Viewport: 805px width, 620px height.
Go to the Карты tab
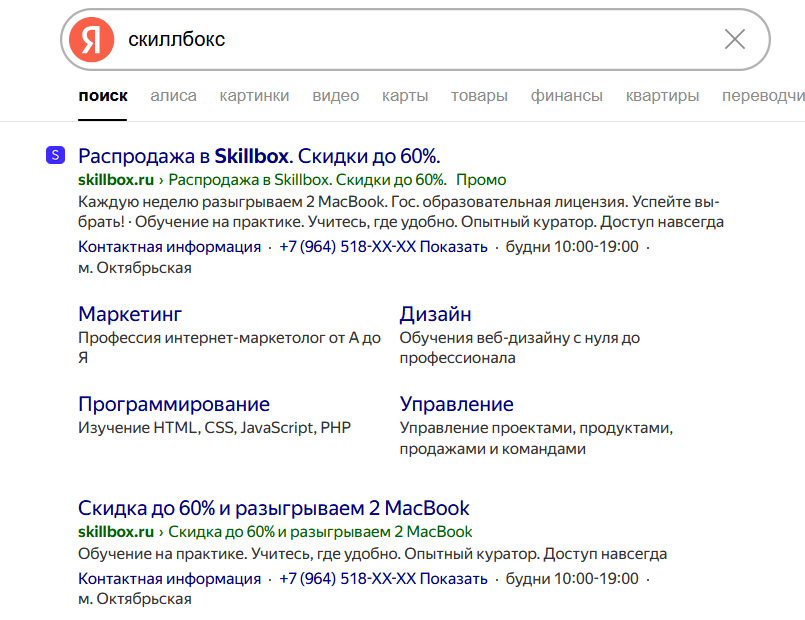(x=405, y=96)
